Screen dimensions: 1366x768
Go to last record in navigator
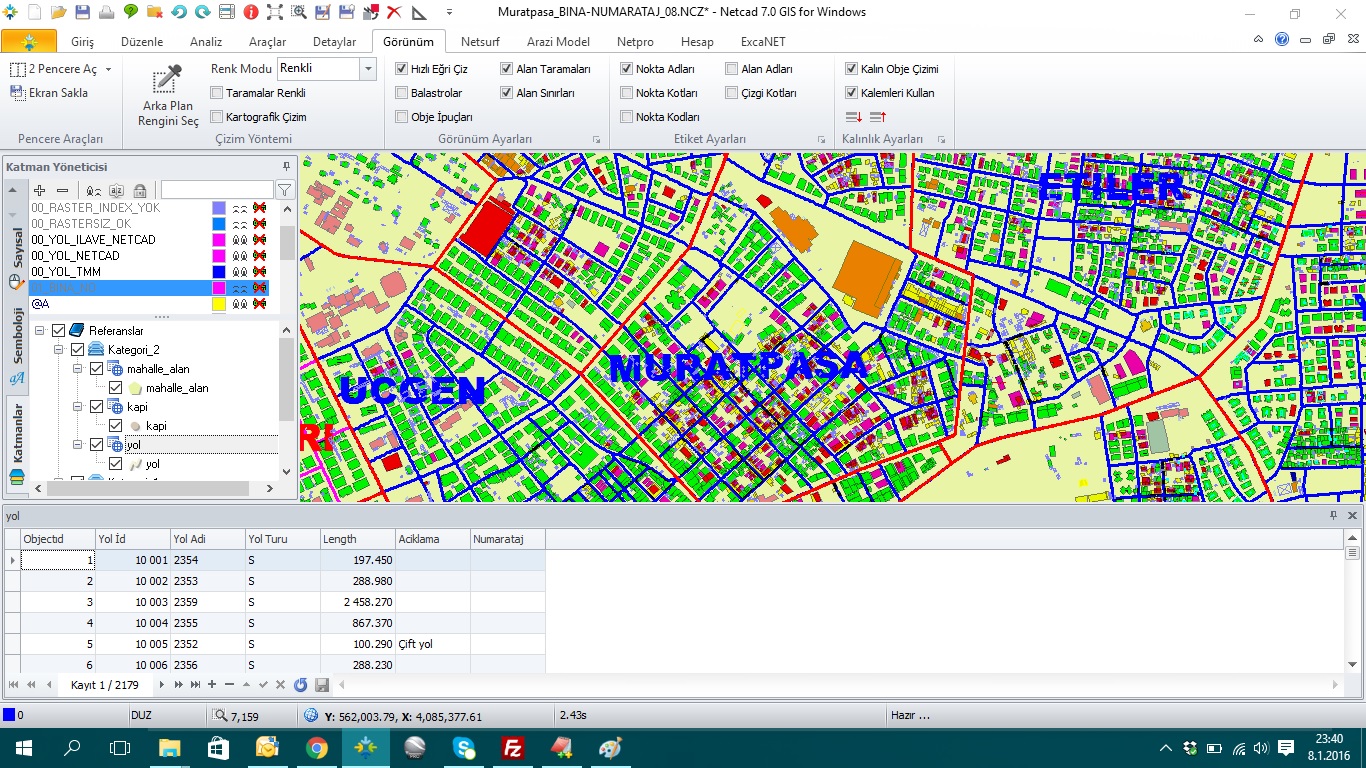[x=195, y=685]
